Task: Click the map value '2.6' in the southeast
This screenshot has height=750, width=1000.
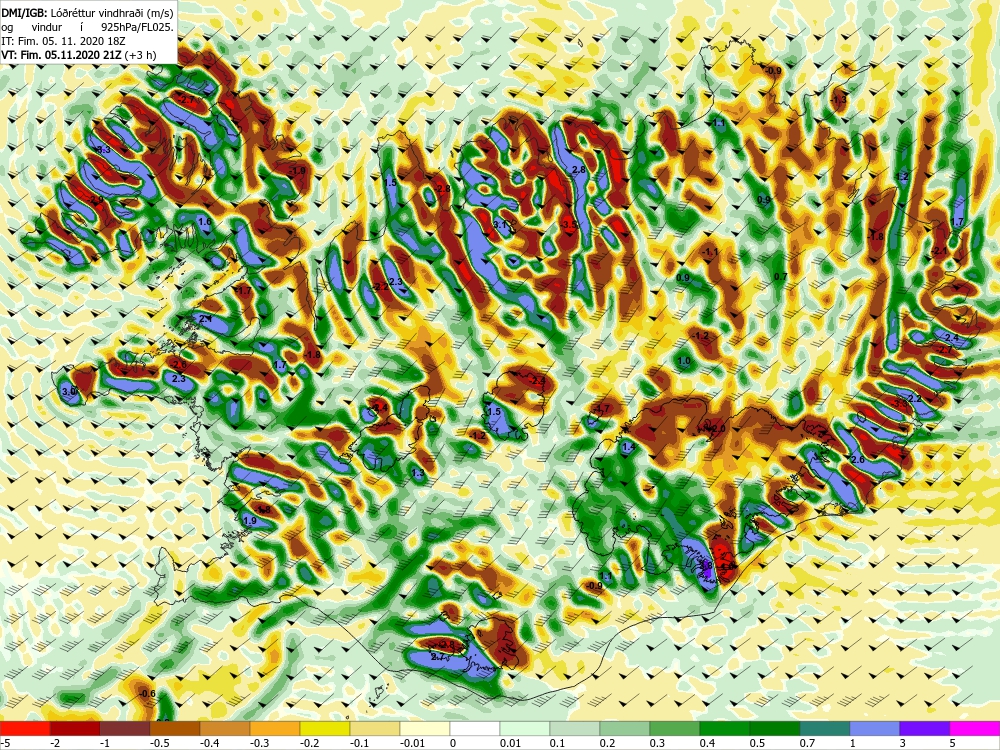Action: point(858,459)
